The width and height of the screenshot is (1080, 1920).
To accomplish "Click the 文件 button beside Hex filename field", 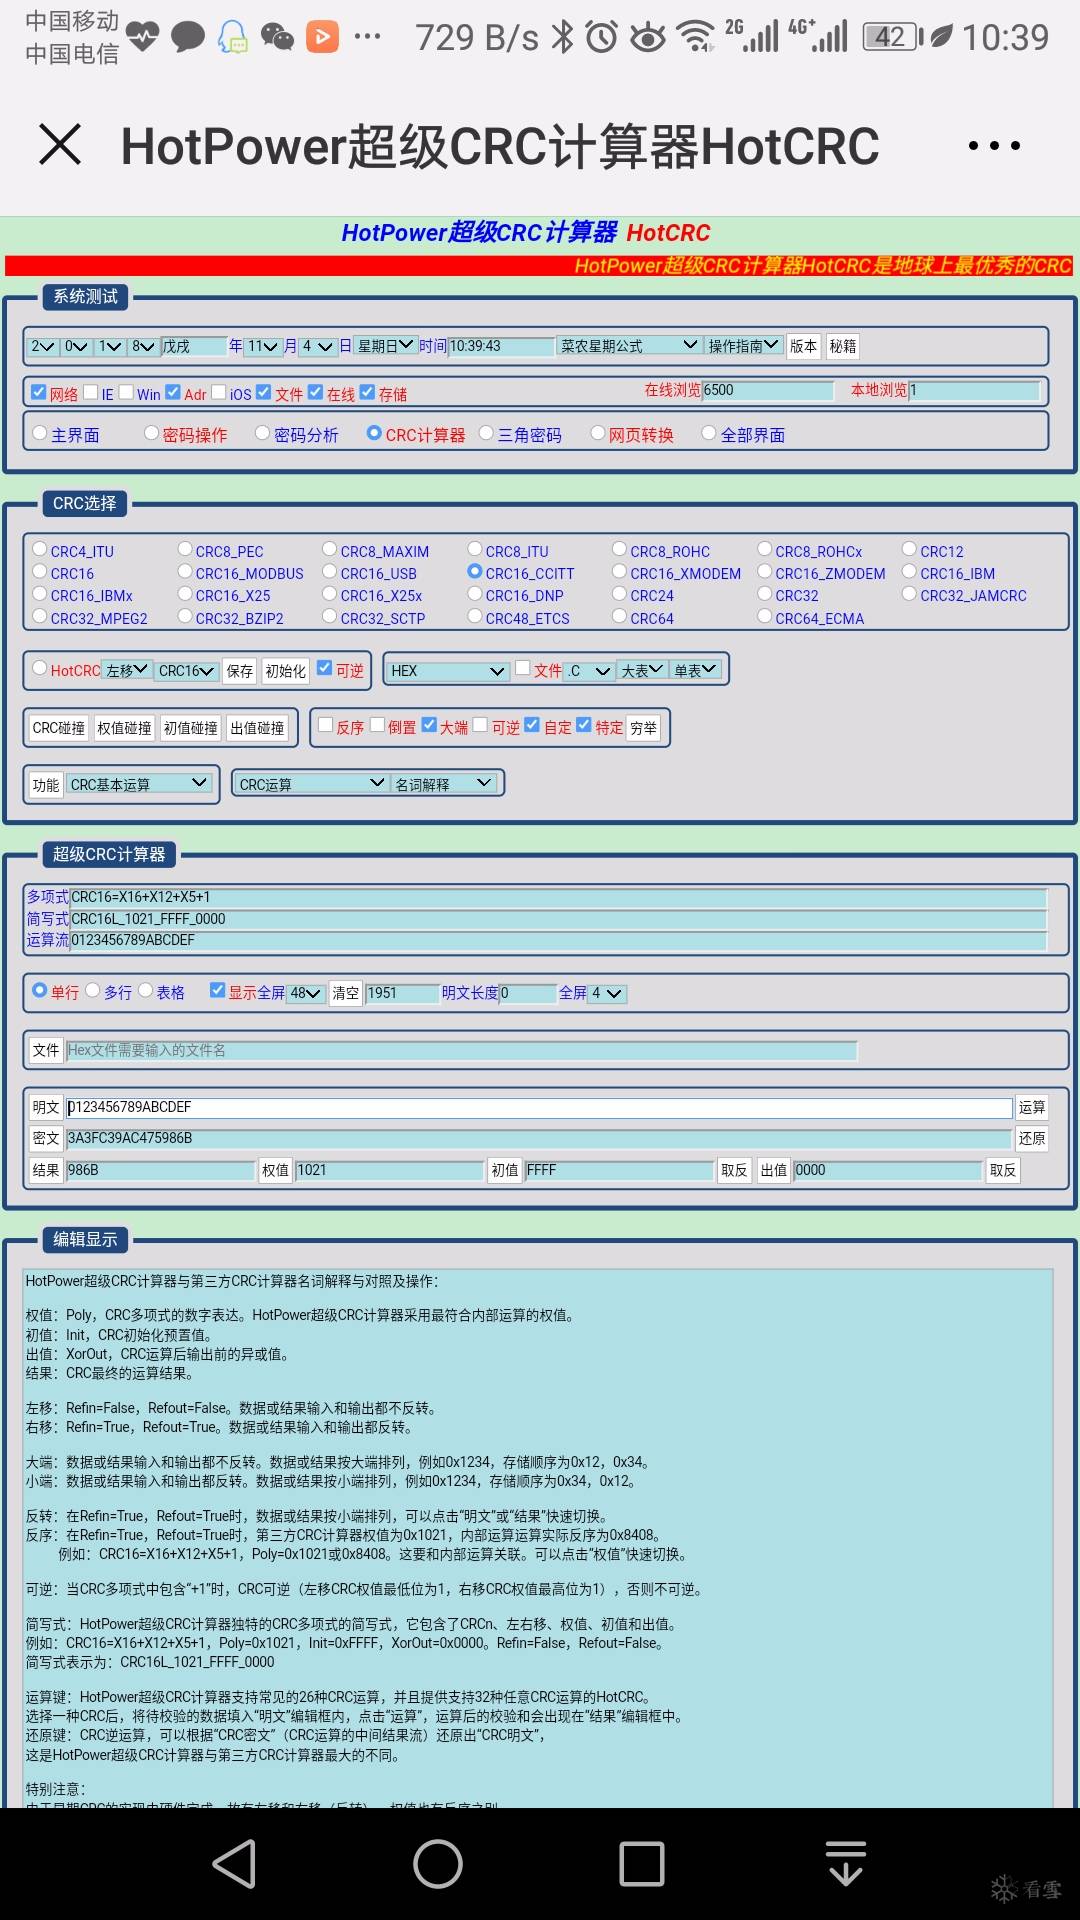I will point(46,1050).
